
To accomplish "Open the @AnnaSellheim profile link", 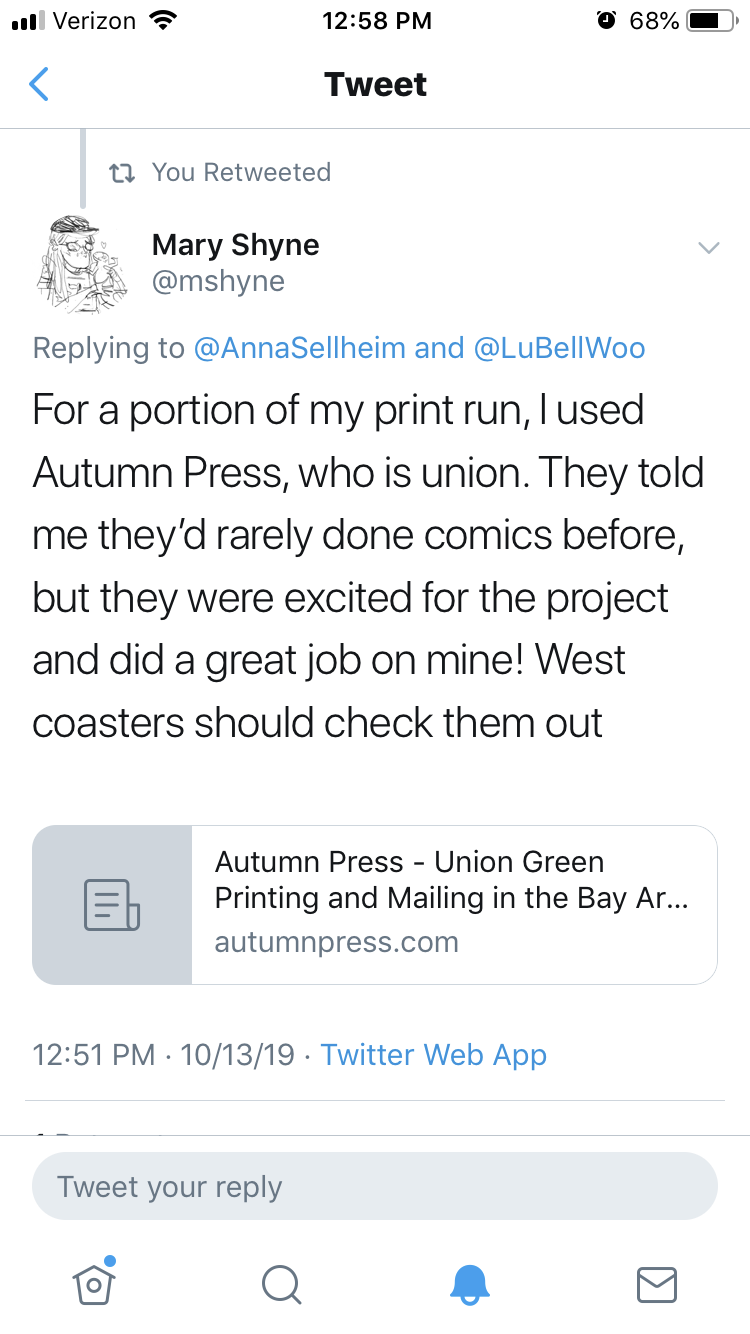I will tap(300, 347).
